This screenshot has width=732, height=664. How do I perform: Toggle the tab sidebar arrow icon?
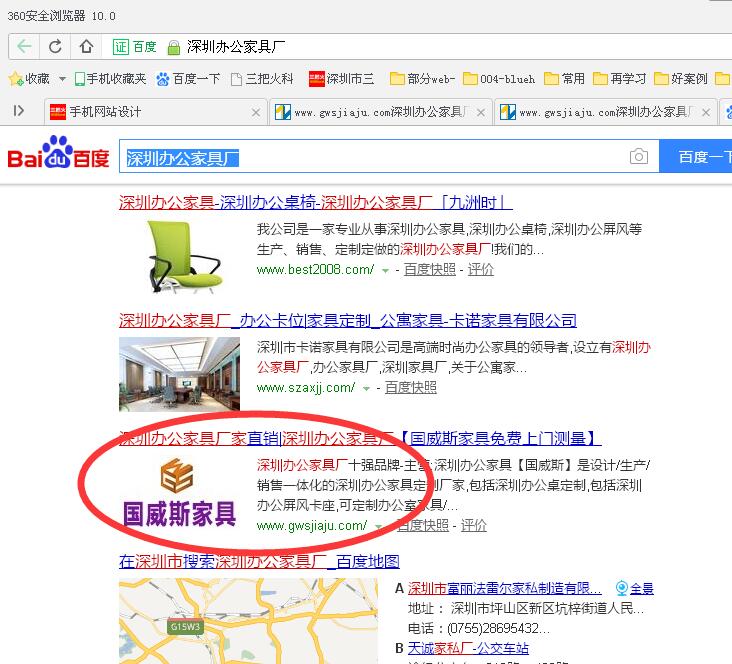pyautogui.click(x=19, y=111)
